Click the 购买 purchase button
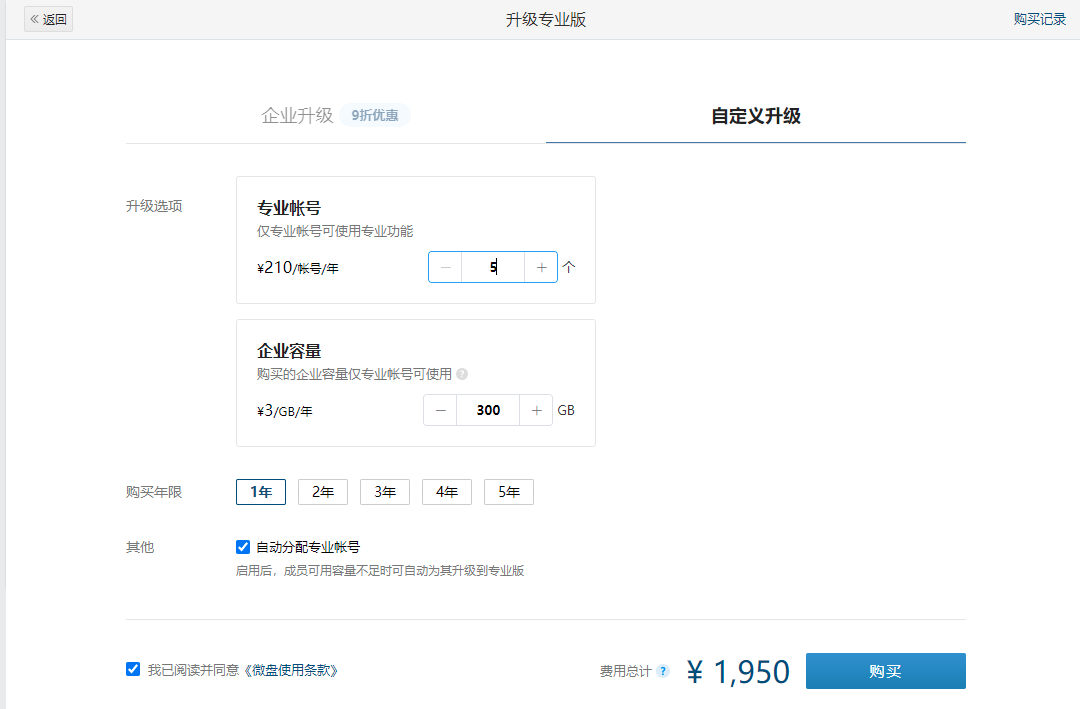Viewport: 1080px width, 709px height. click(884, 671)
